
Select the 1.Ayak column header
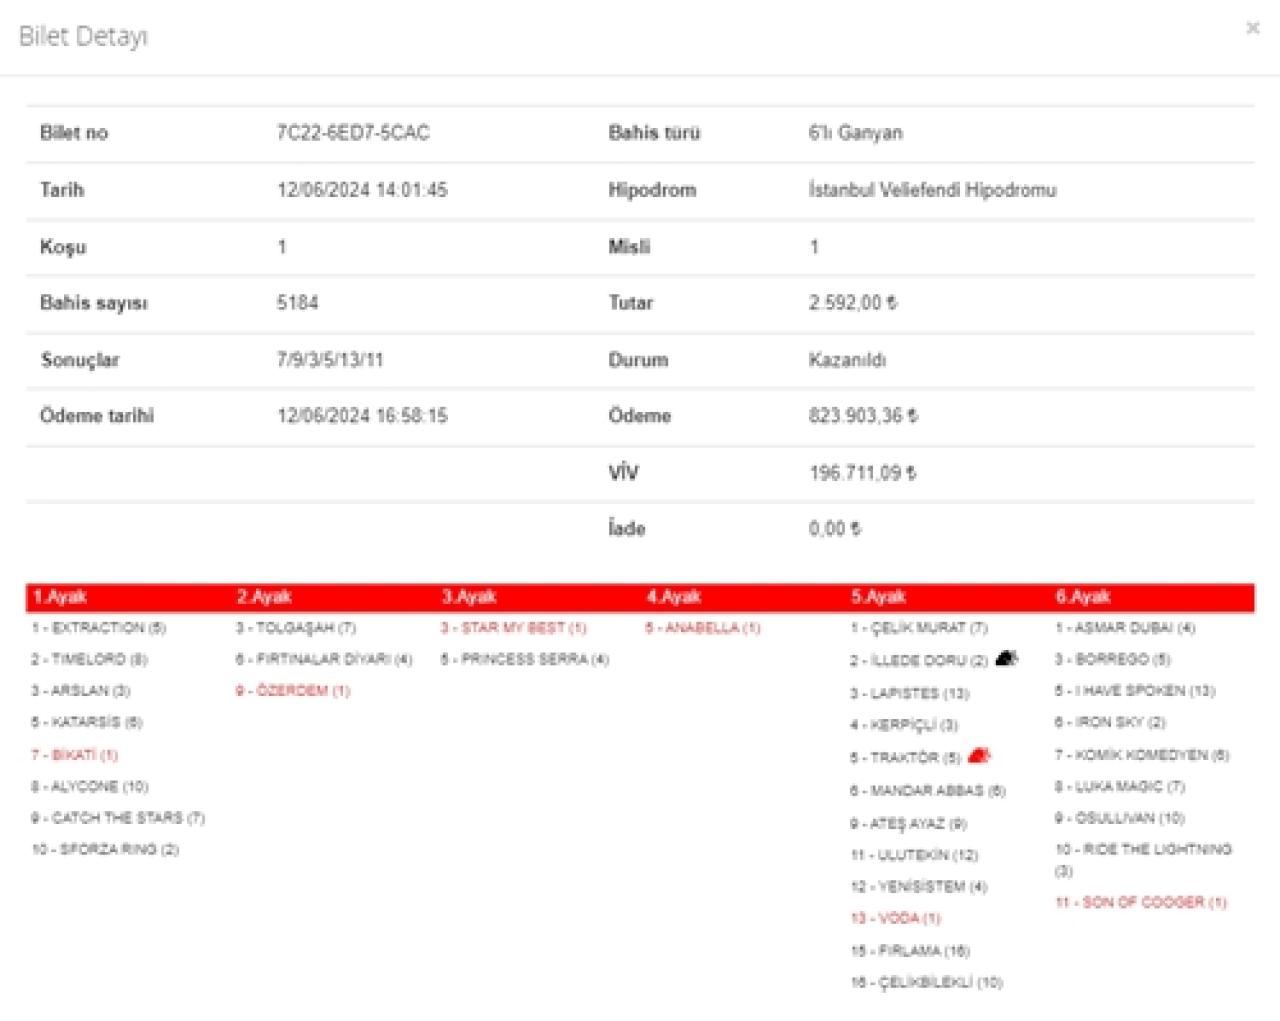click(60, 597)
